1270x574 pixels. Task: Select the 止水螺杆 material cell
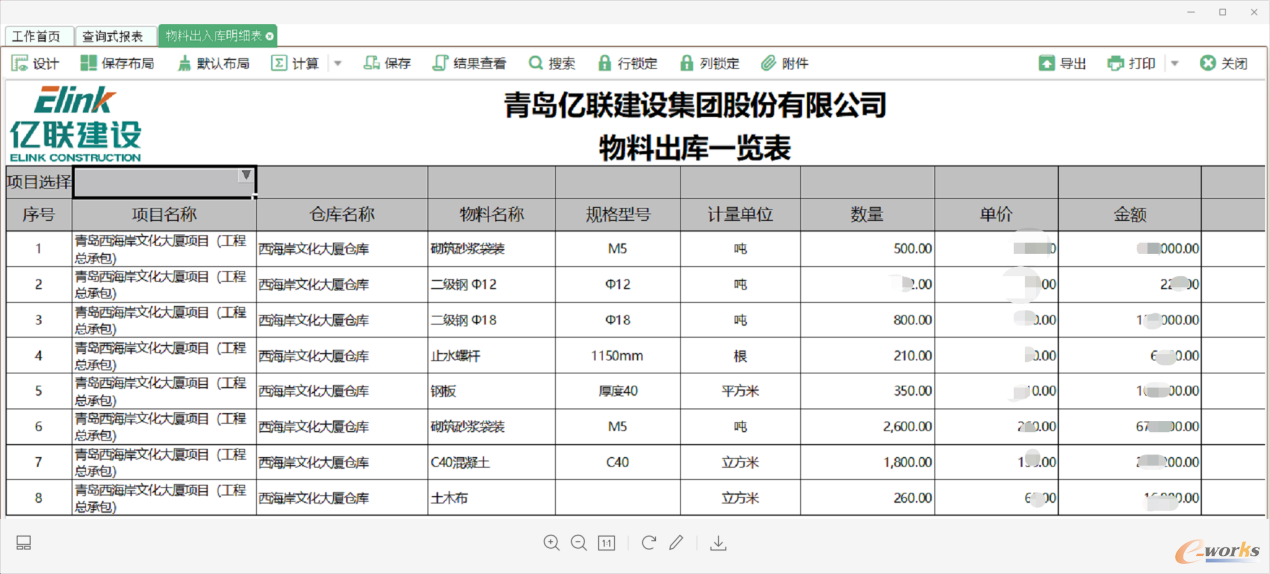[x=491, y=355]
